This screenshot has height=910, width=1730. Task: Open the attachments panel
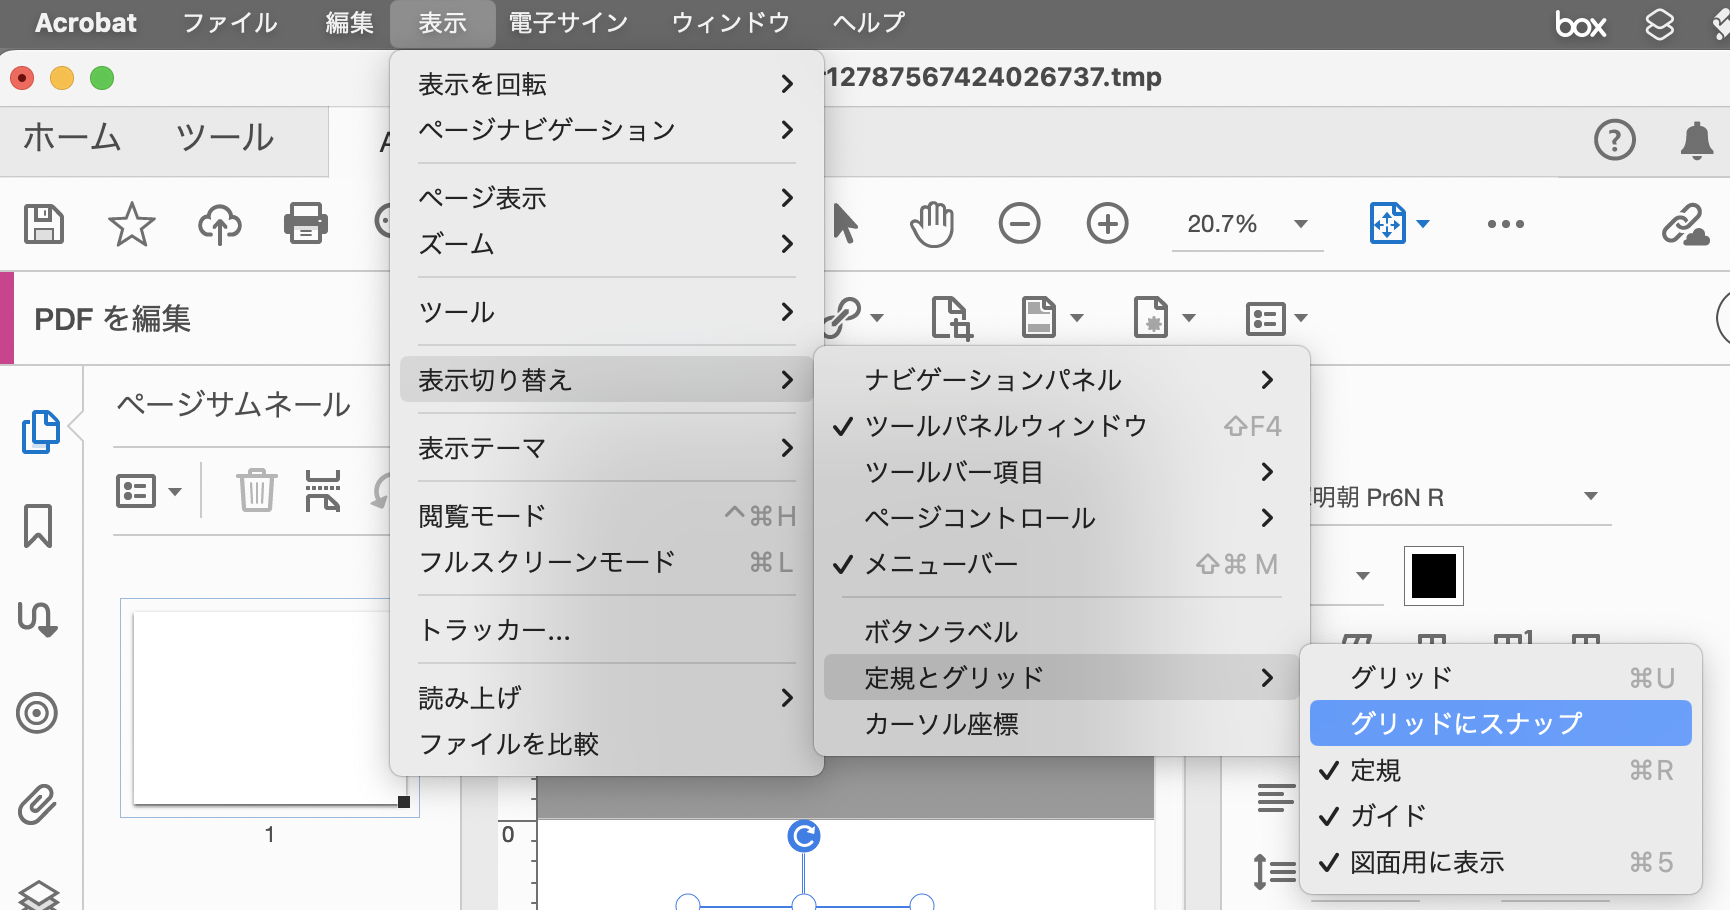[x=37, y=803]
